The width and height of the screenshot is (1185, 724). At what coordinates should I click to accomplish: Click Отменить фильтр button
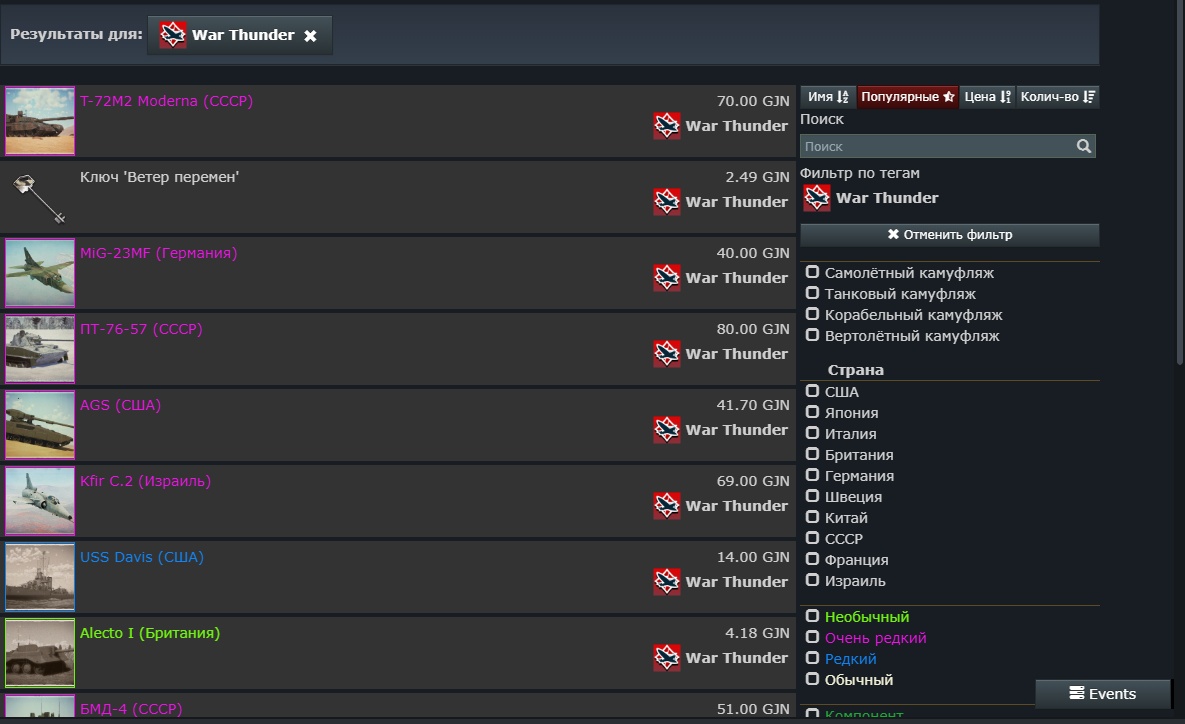[949, 235]
